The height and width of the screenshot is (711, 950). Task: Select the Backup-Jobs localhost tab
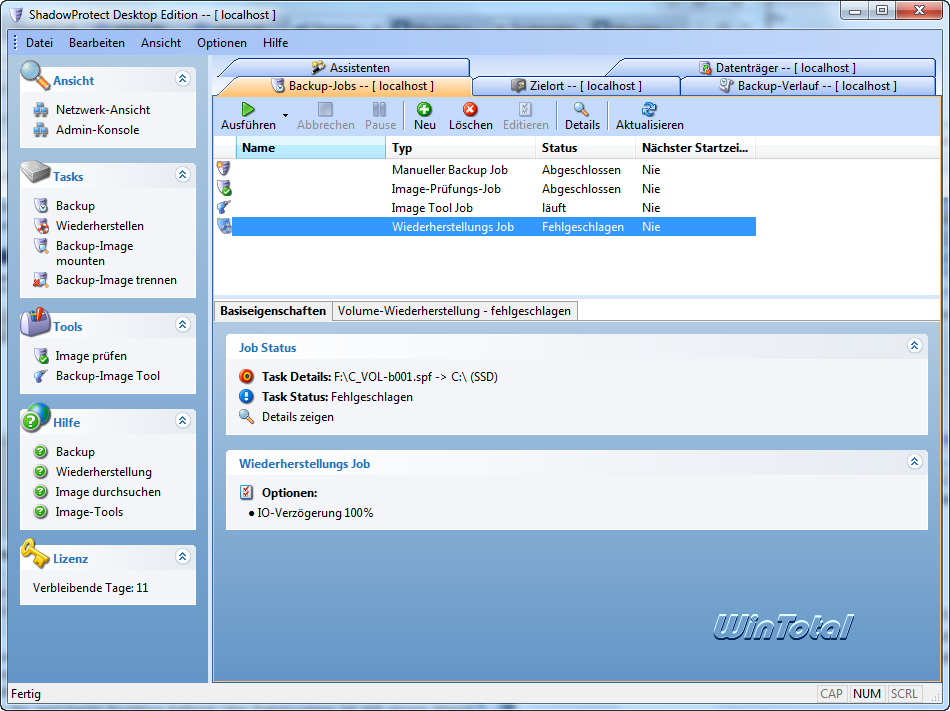[352, 86]
